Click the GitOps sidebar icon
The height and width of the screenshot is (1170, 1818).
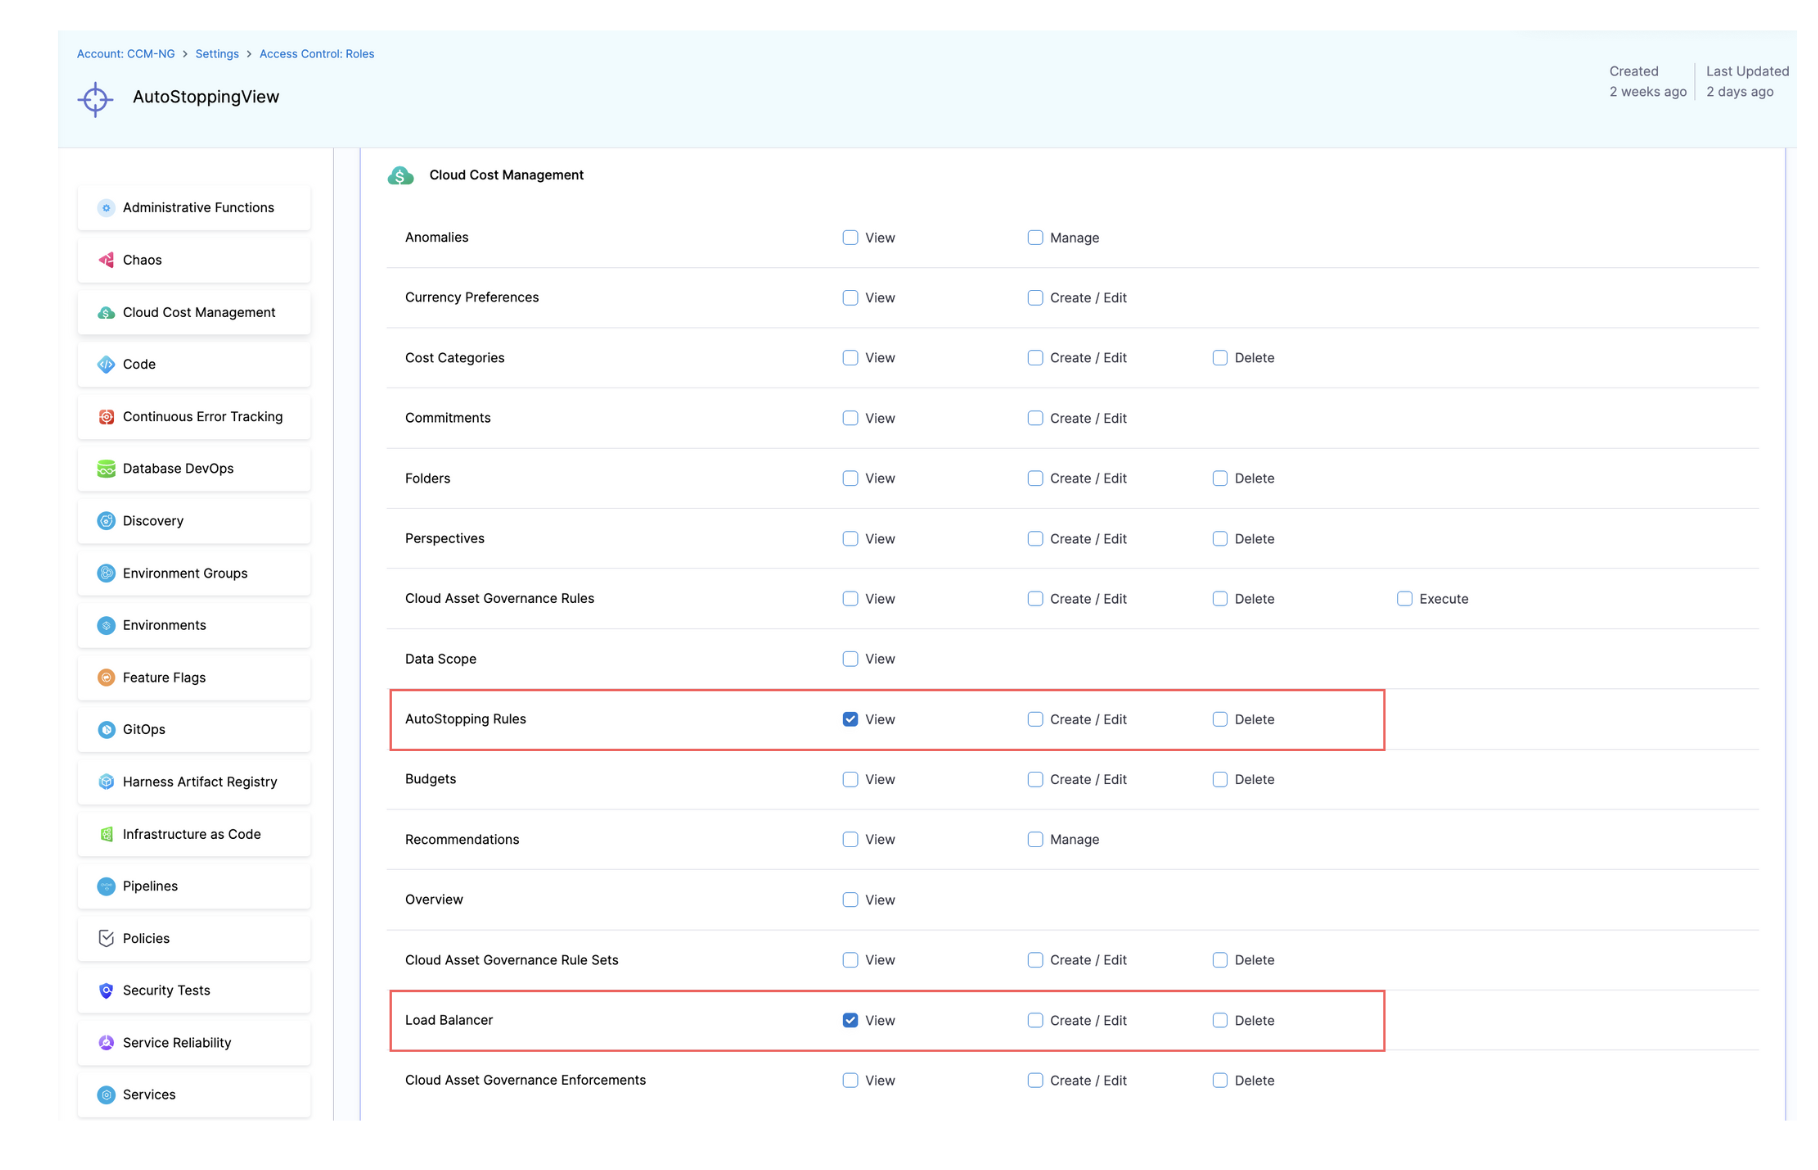[106, 730]
